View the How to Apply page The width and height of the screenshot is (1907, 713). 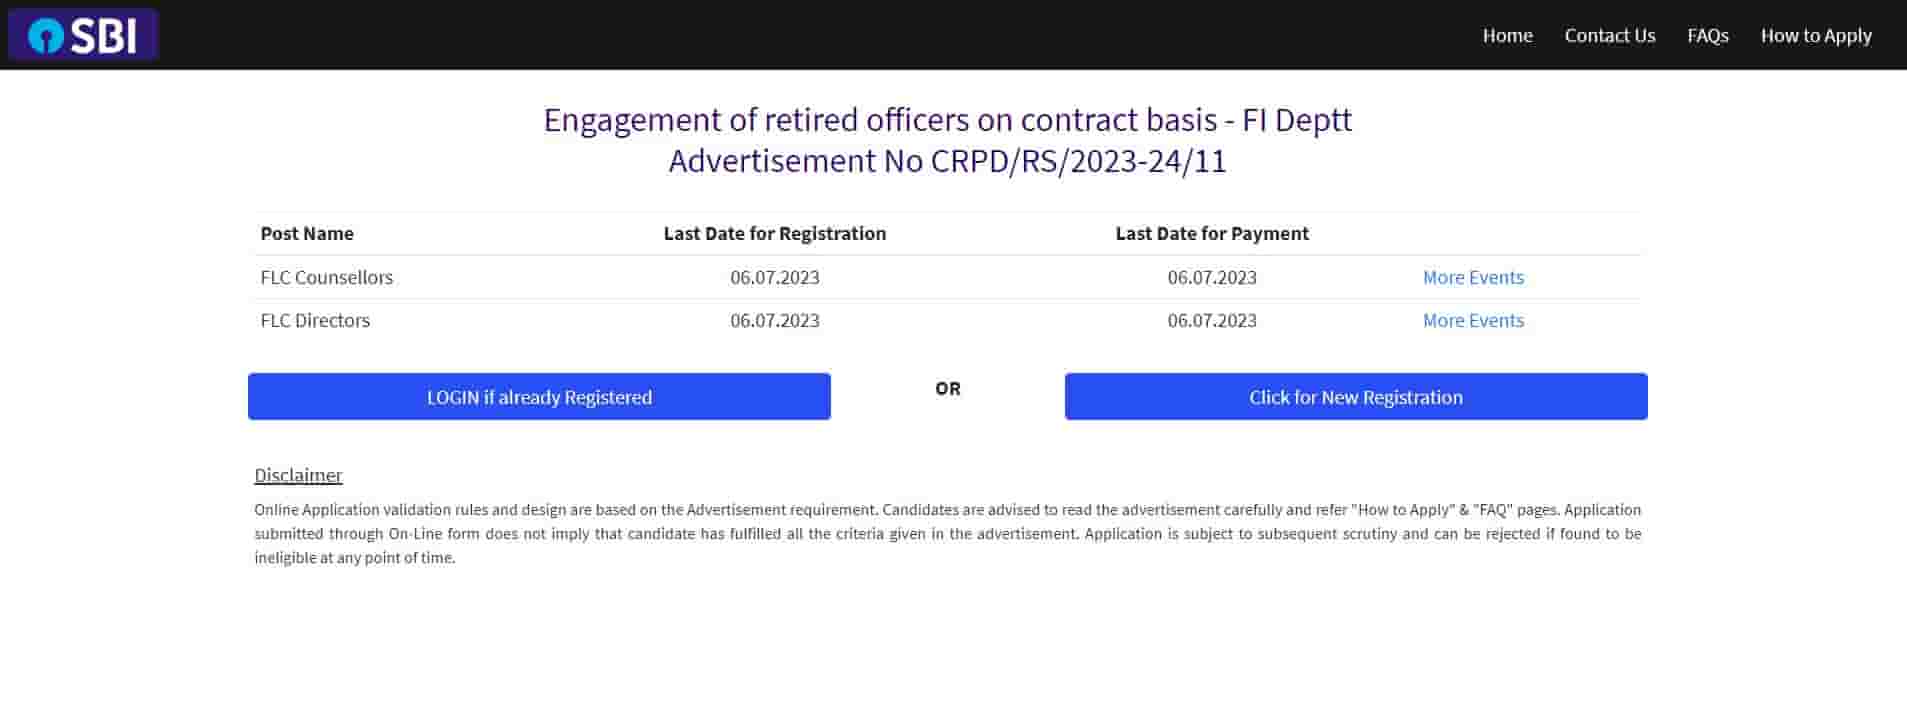click(x=1816, y=35)
